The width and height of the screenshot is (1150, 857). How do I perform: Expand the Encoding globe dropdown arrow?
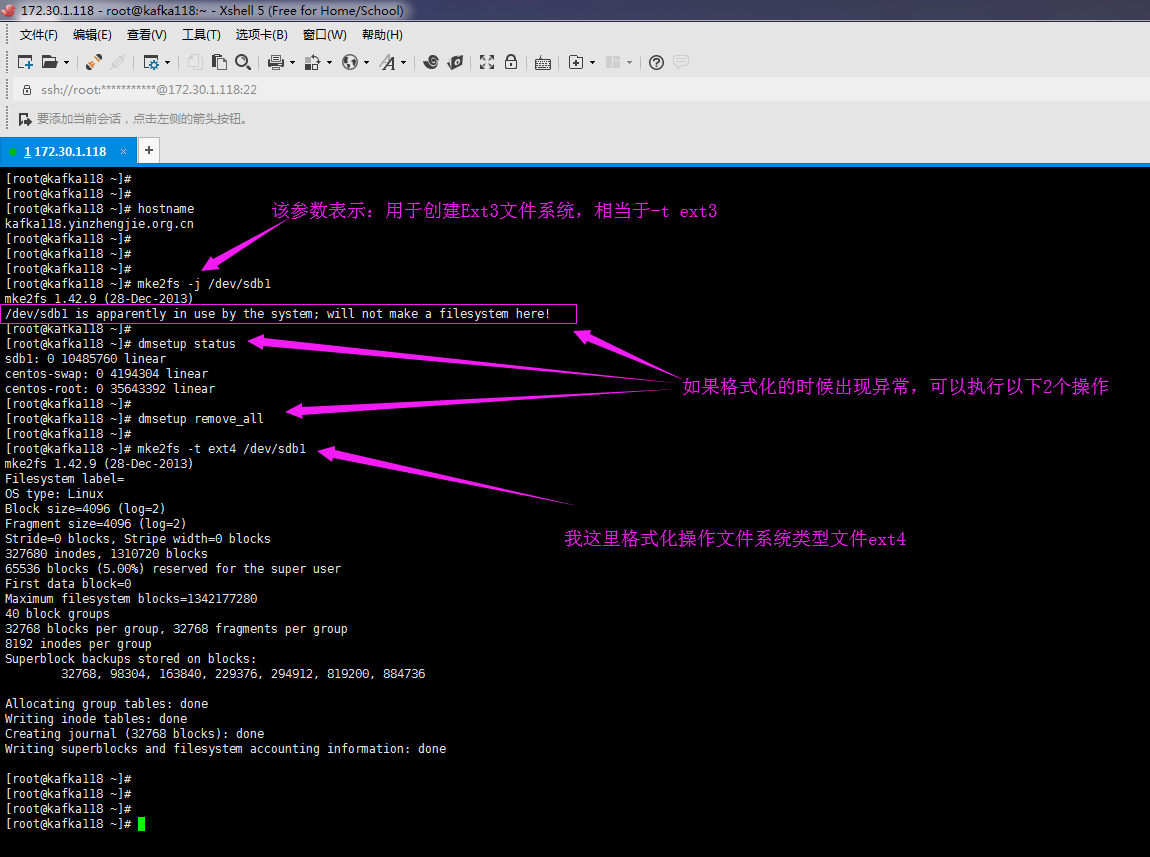click(367, 62)
